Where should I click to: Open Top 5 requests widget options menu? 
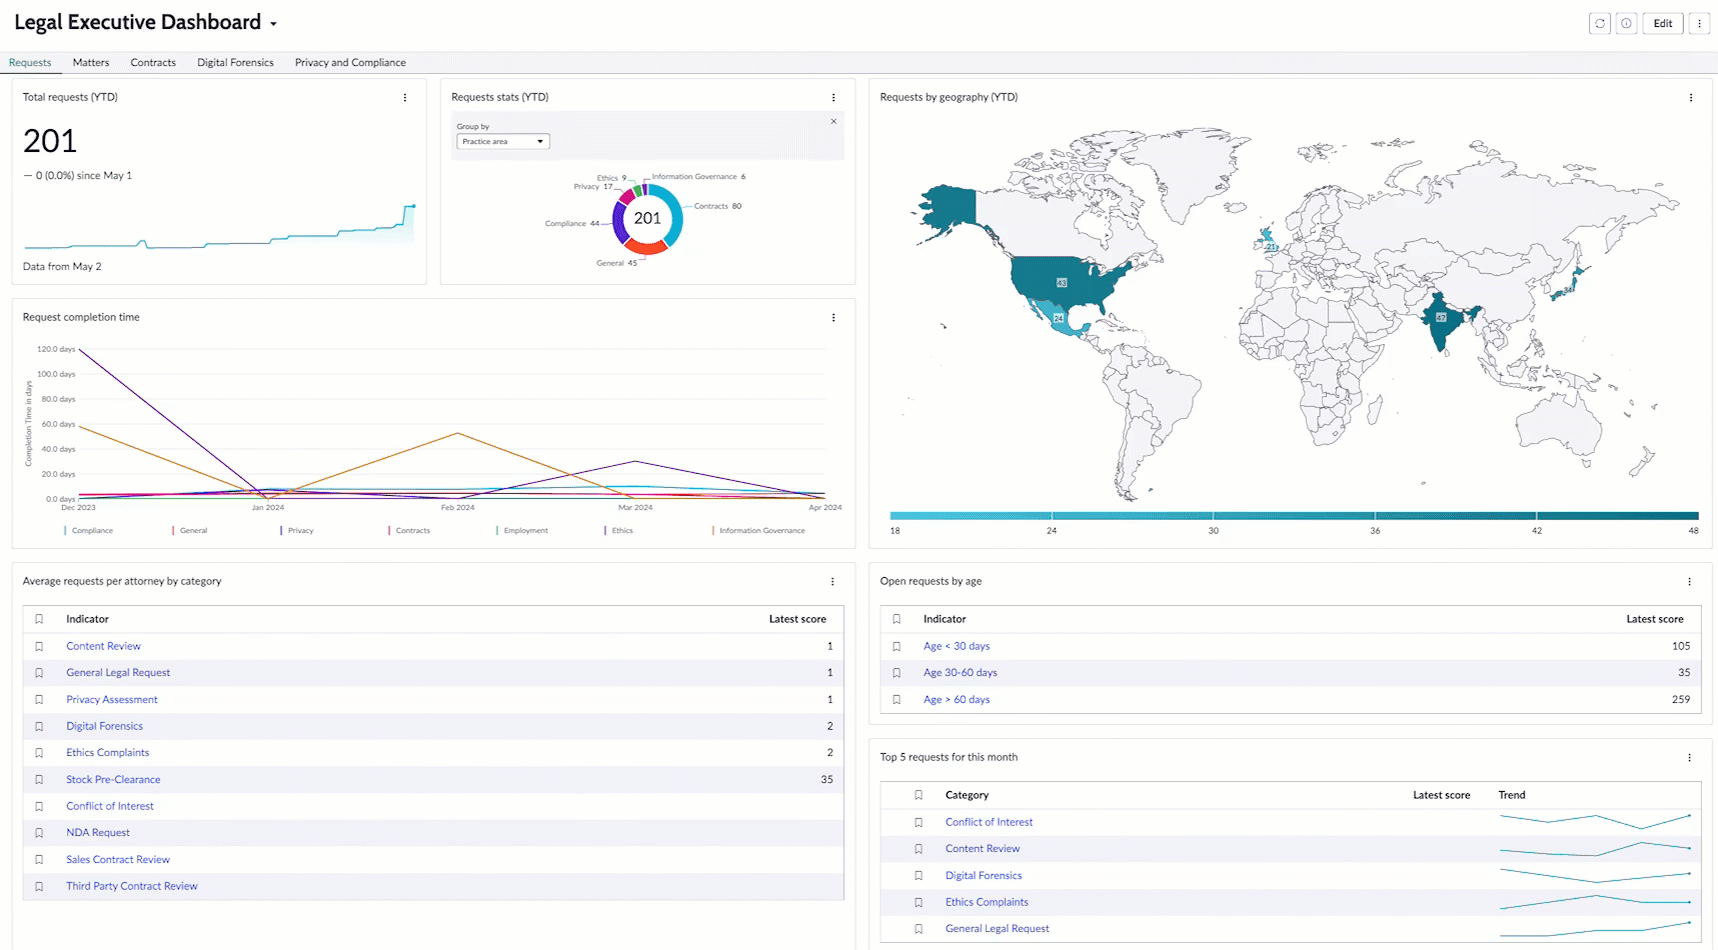coord(1690,758)
